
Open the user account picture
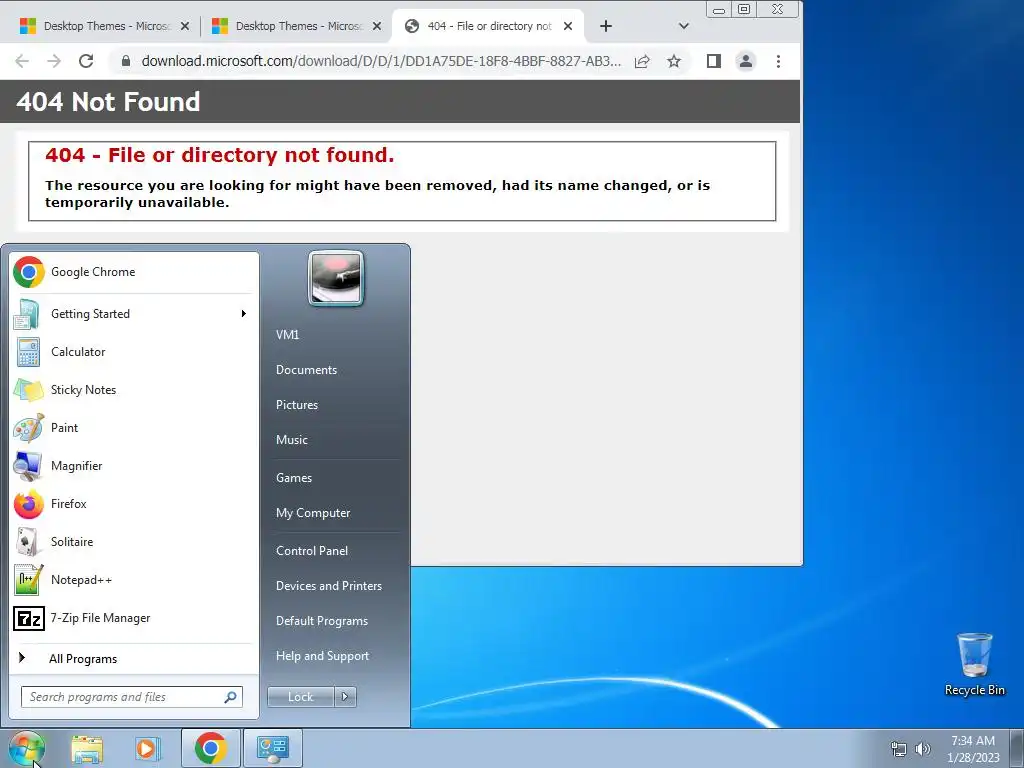point(336,278)
